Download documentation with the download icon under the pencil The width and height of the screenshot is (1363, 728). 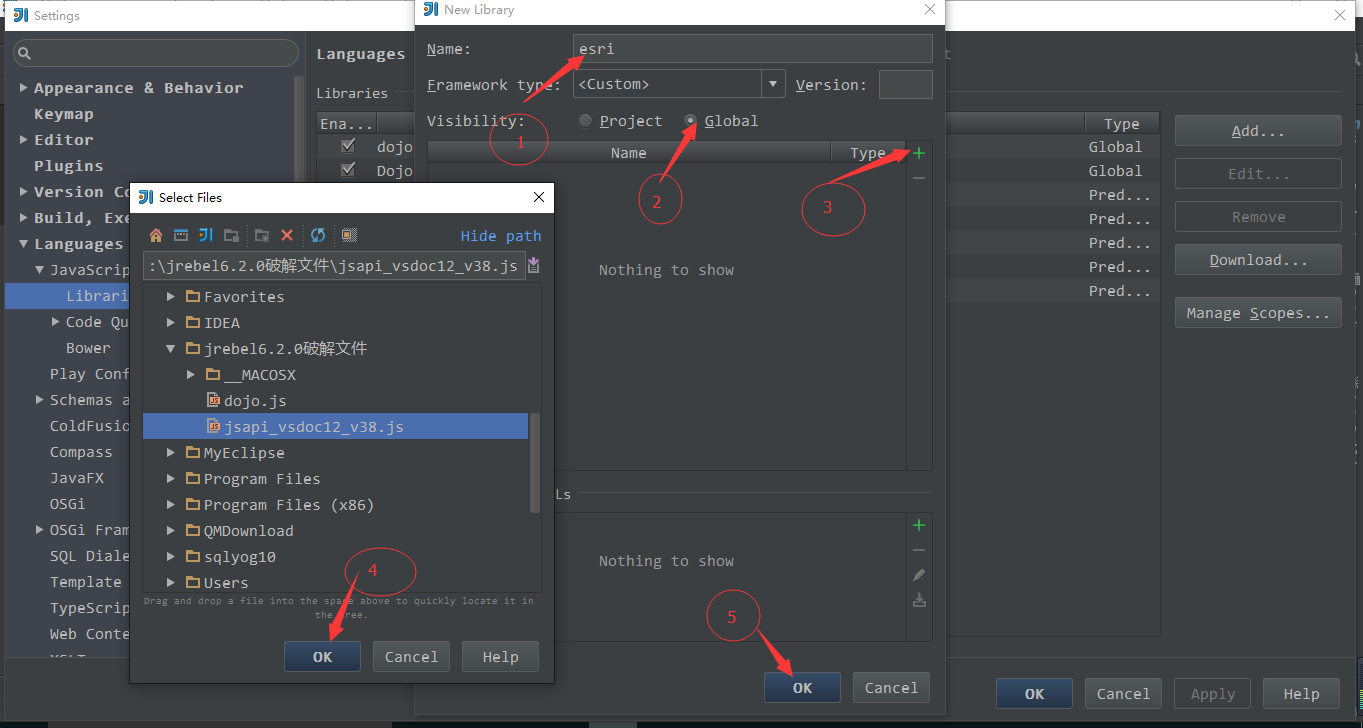tap(919, 600)
